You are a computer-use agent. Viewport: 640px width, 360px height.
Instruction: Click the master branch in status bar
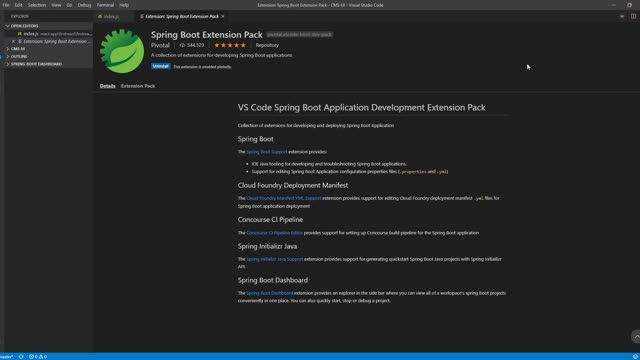(7, 357)
